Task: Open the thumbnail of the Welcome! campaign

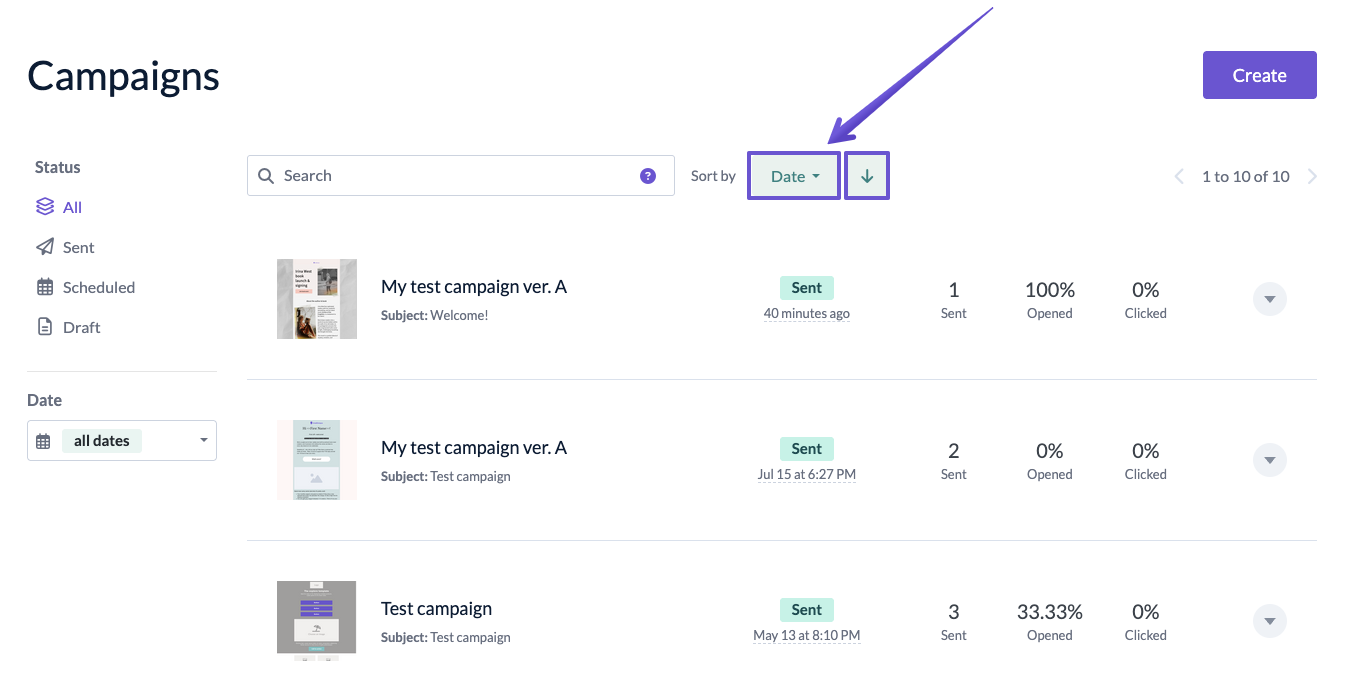Action: (x=317, y=299)
